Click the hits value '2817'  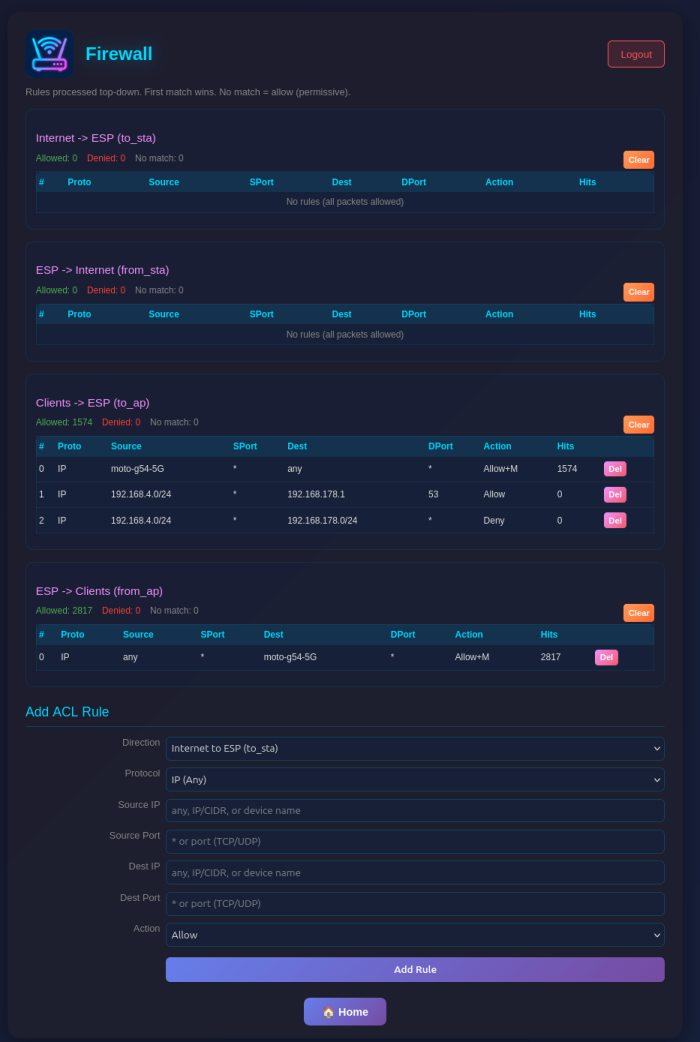pyautogui.click(x=550, y=657)
